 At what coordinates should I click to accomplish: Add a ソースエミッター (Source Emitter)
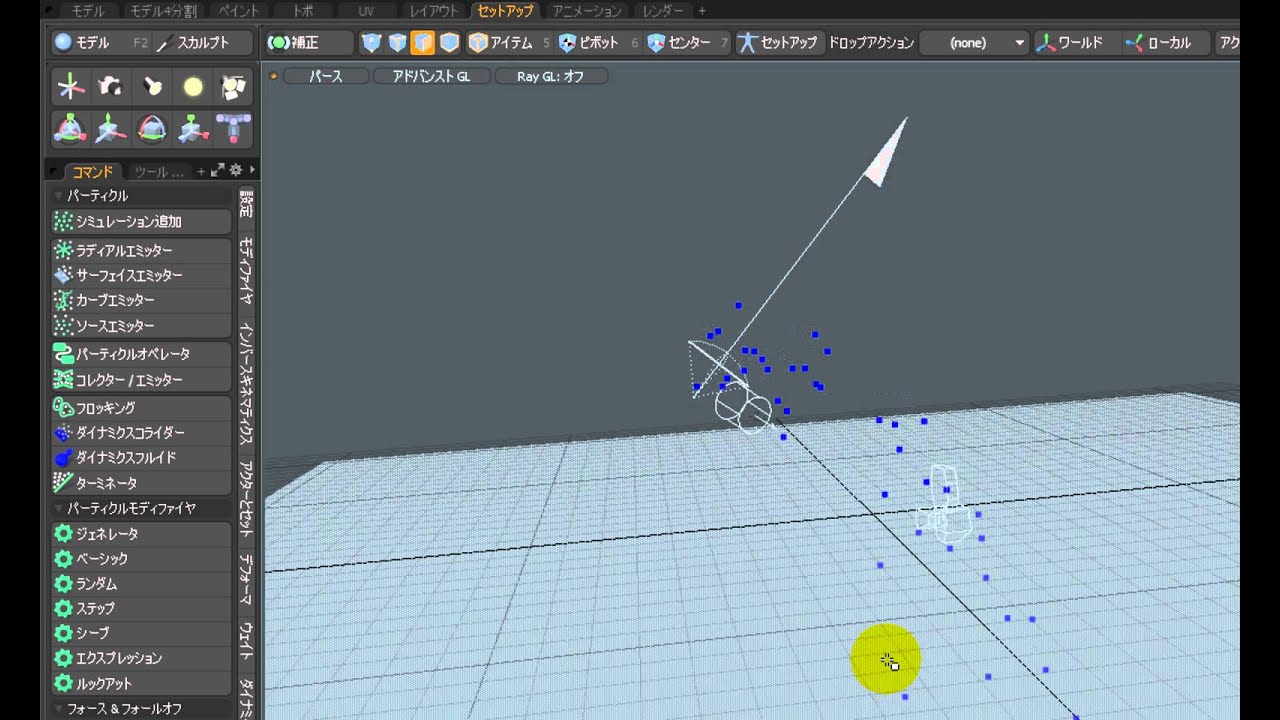pyautogui.click(x=141, y=325)
